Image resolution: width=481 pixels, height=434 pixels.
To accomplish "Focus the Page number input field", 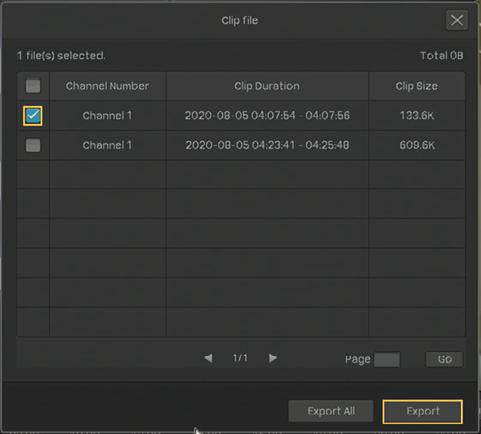I will (x=387, y=360).
